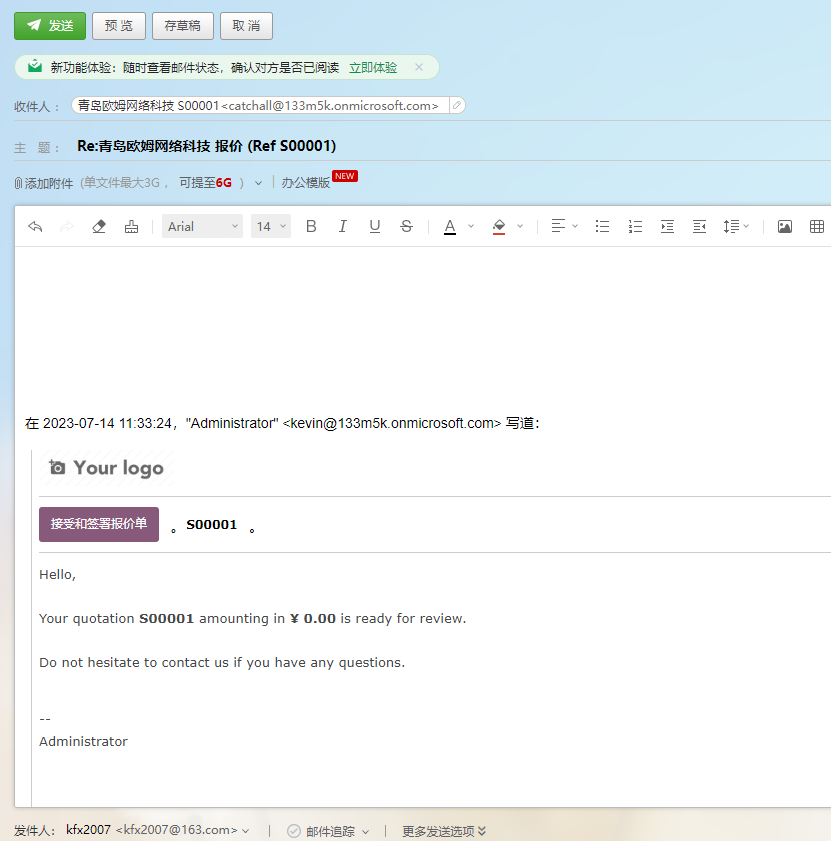Click the bold S00001 quotation heading

(211, 525)
